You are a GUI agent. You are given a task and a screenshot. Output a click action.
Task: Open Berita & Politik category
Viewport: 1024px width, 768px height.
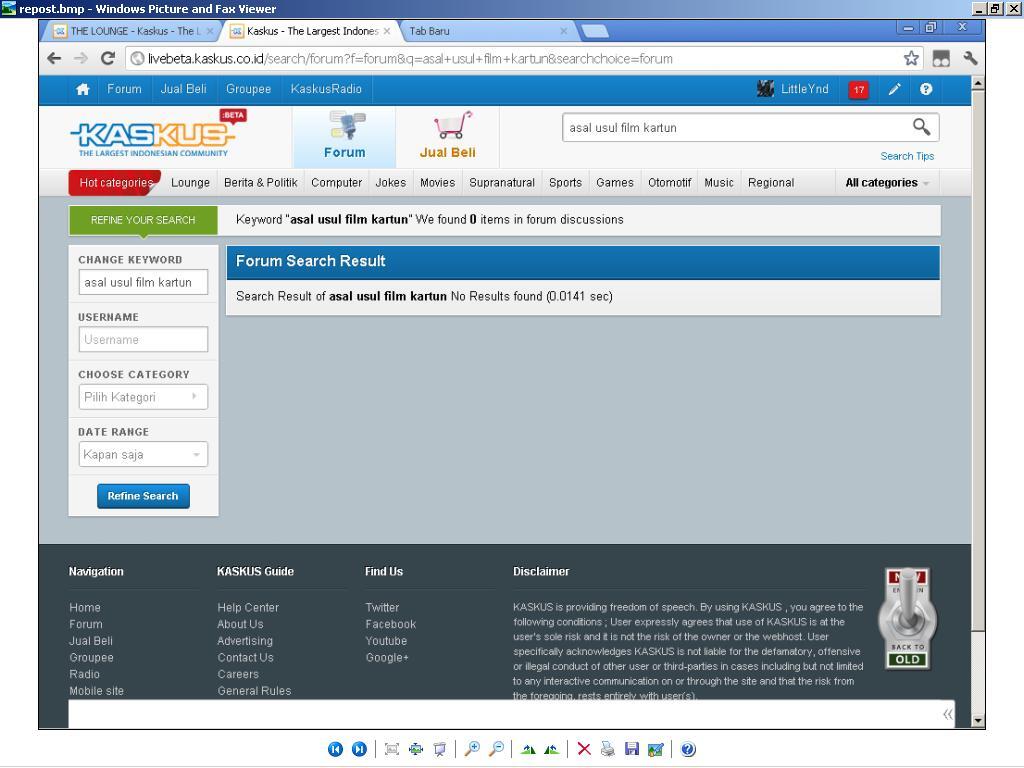[x=261, y=183]
